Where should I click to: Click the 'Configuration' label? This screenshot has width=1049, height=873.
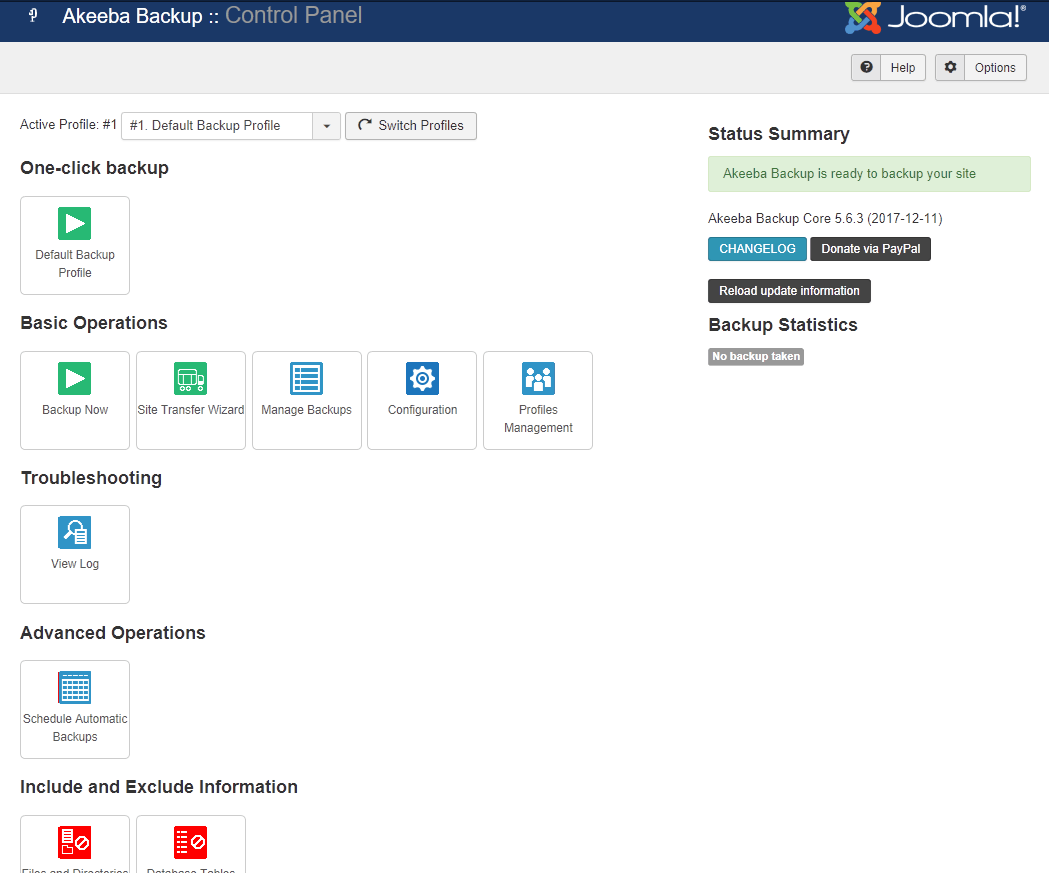[x=423, y=410]
